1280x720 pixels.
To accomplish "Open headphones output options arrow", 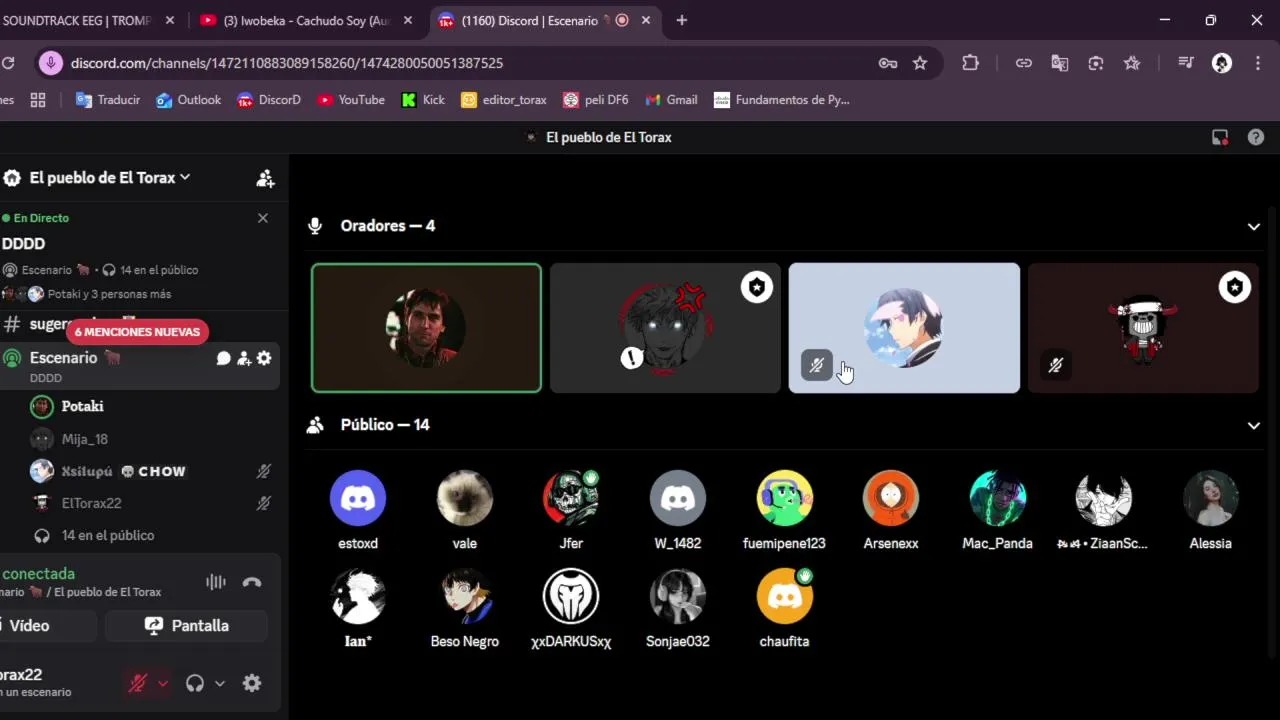I will click(220, 683).
